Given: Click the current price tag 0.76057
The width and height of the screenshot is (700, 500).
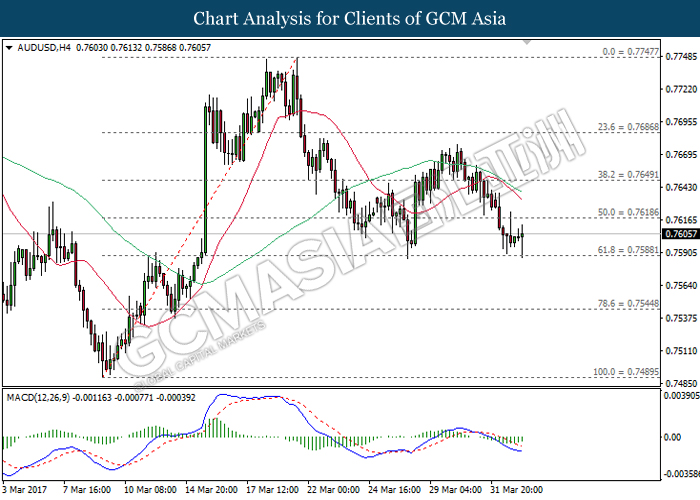Looking at the screenshot, I should point(680,234).
